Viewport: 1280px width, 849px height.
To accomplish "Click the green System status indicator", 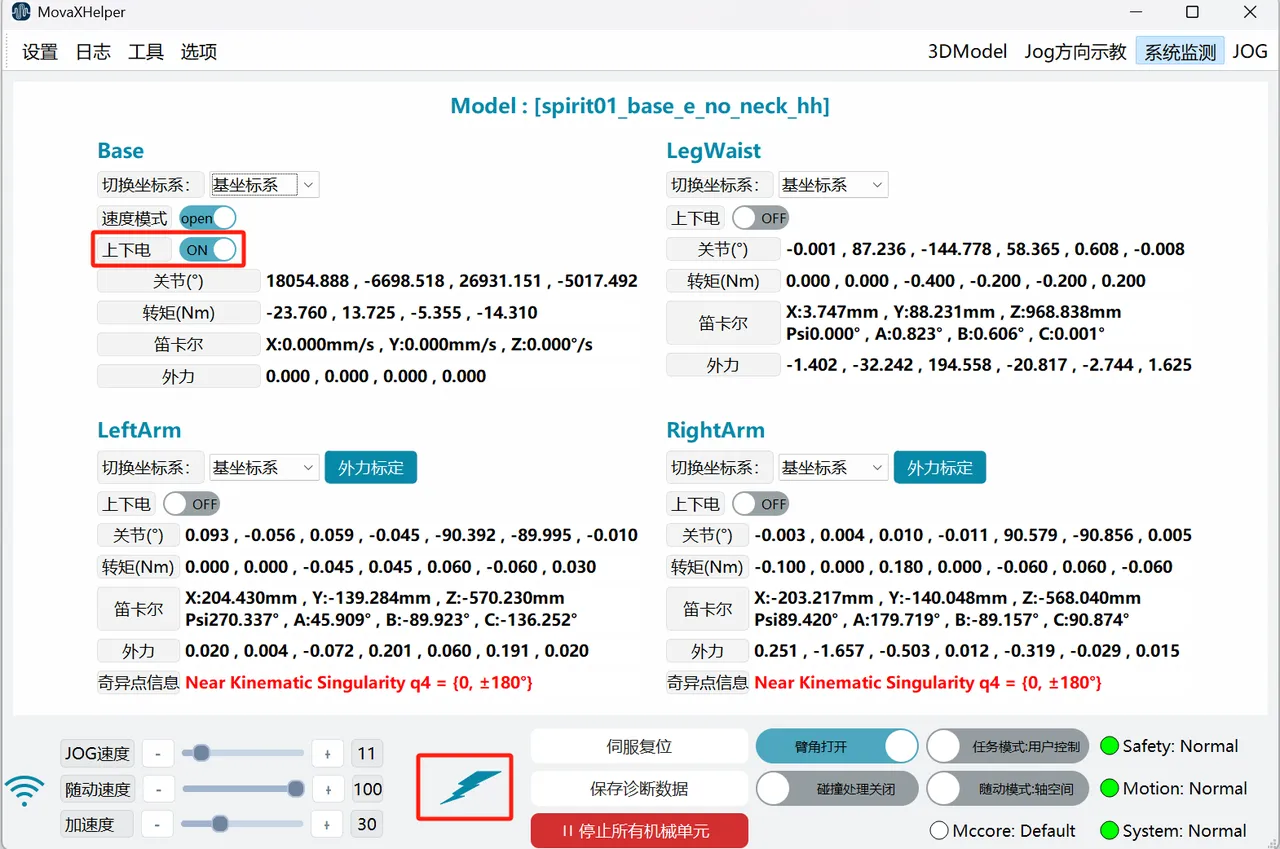I will tap(1108, 831).
